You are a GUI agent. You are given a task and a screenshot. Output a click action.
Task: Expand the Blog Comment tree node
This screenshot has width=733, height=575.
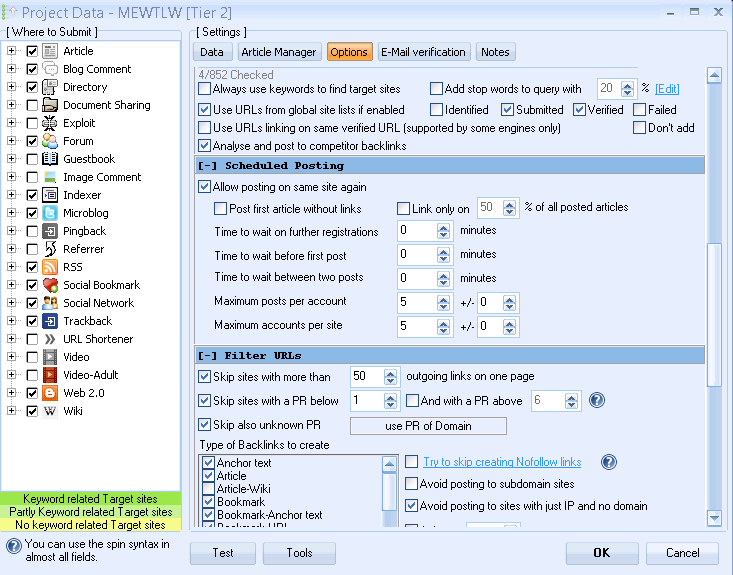pos(12,69)
